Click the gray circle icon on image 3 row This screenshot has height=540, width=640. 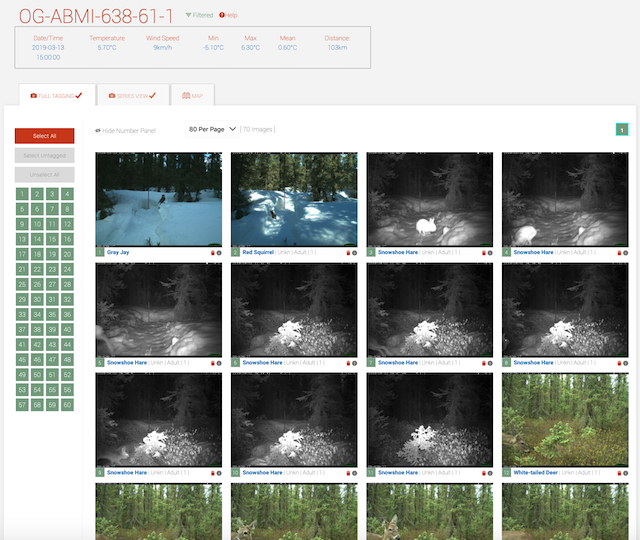pos(490,253)
